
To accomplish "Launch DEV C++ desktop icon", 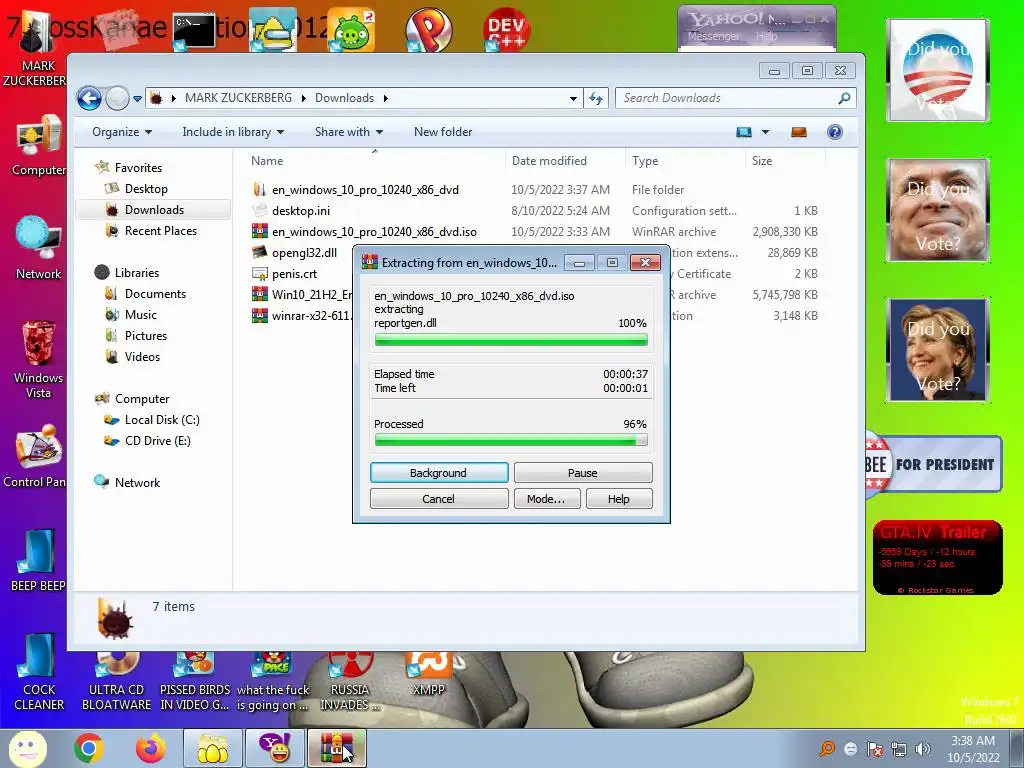I will click(506, 28).
